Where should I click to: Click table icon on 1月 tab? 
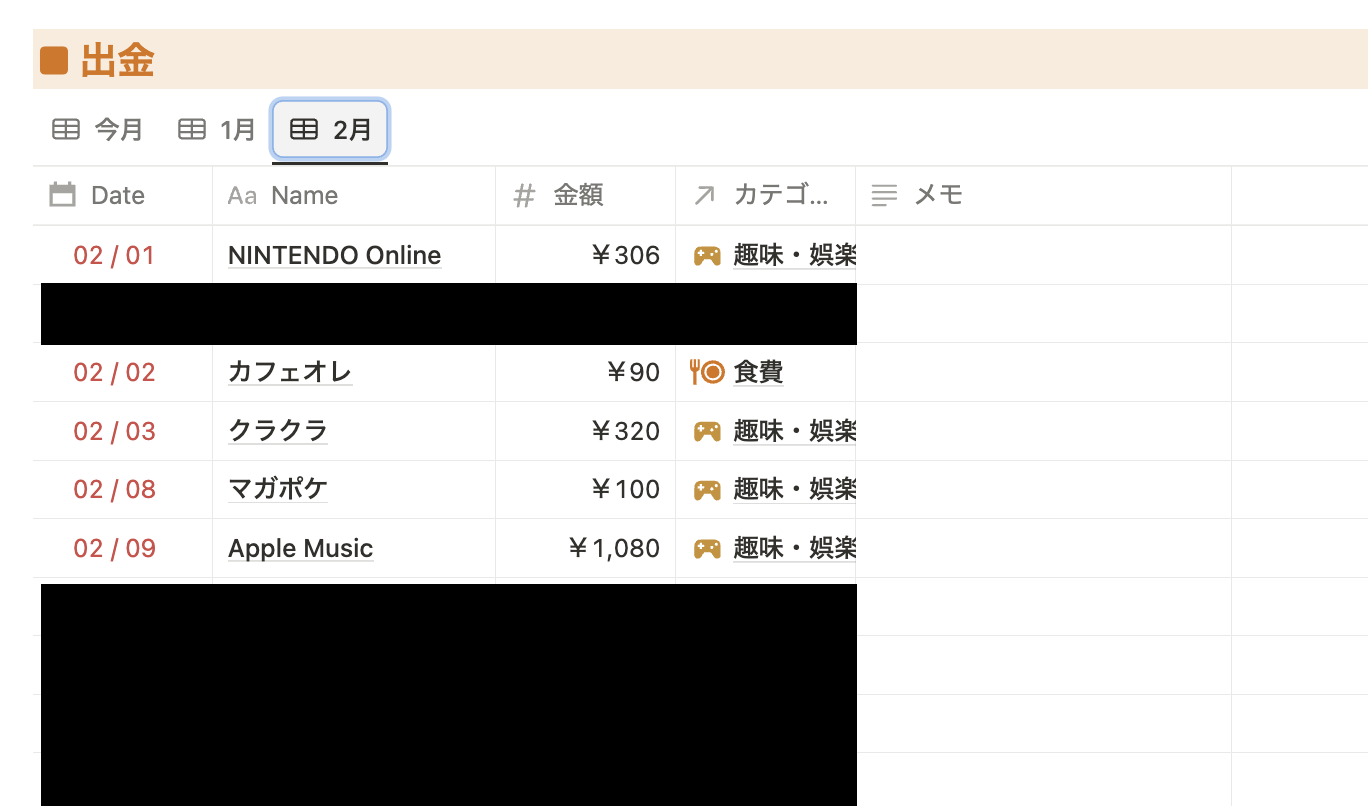point(192,129)
